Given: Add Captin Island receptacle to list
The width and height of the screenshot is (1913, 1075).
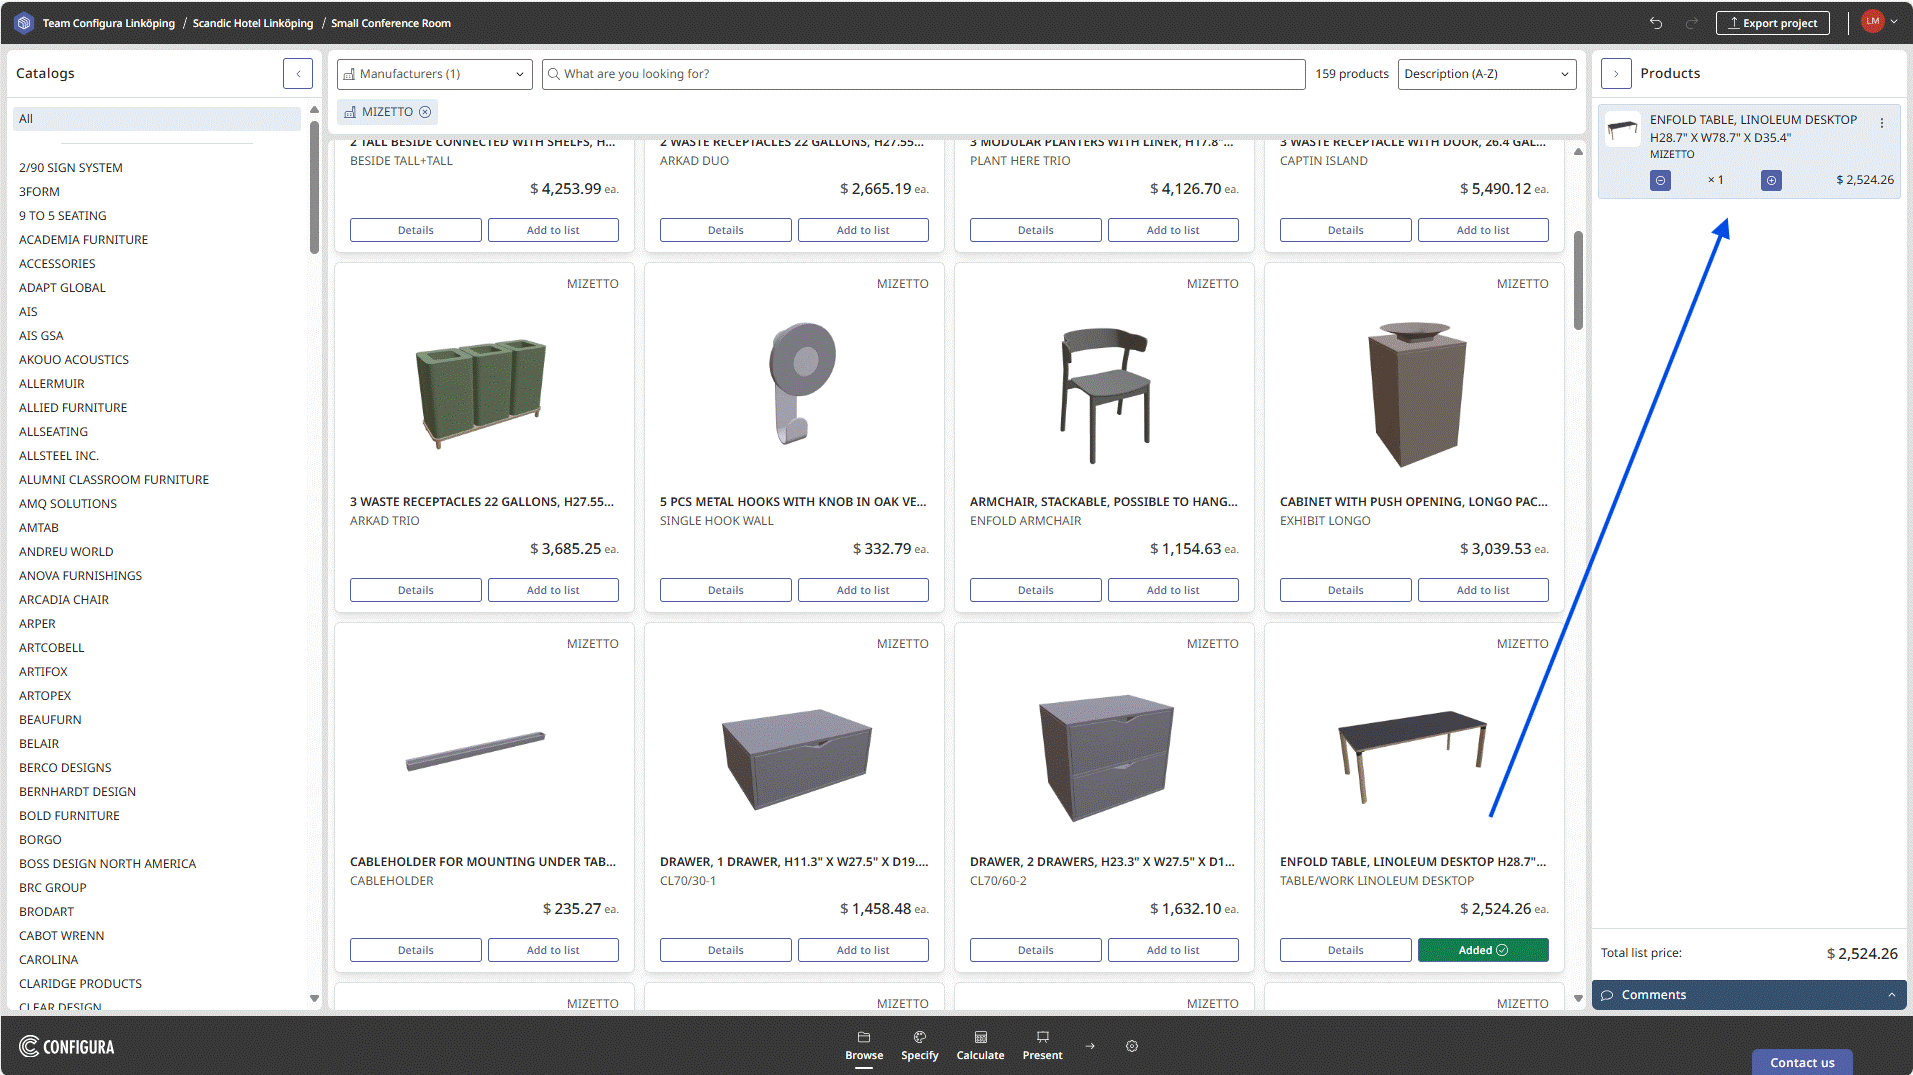Looking at the screenshot, I should [1483, 230].
